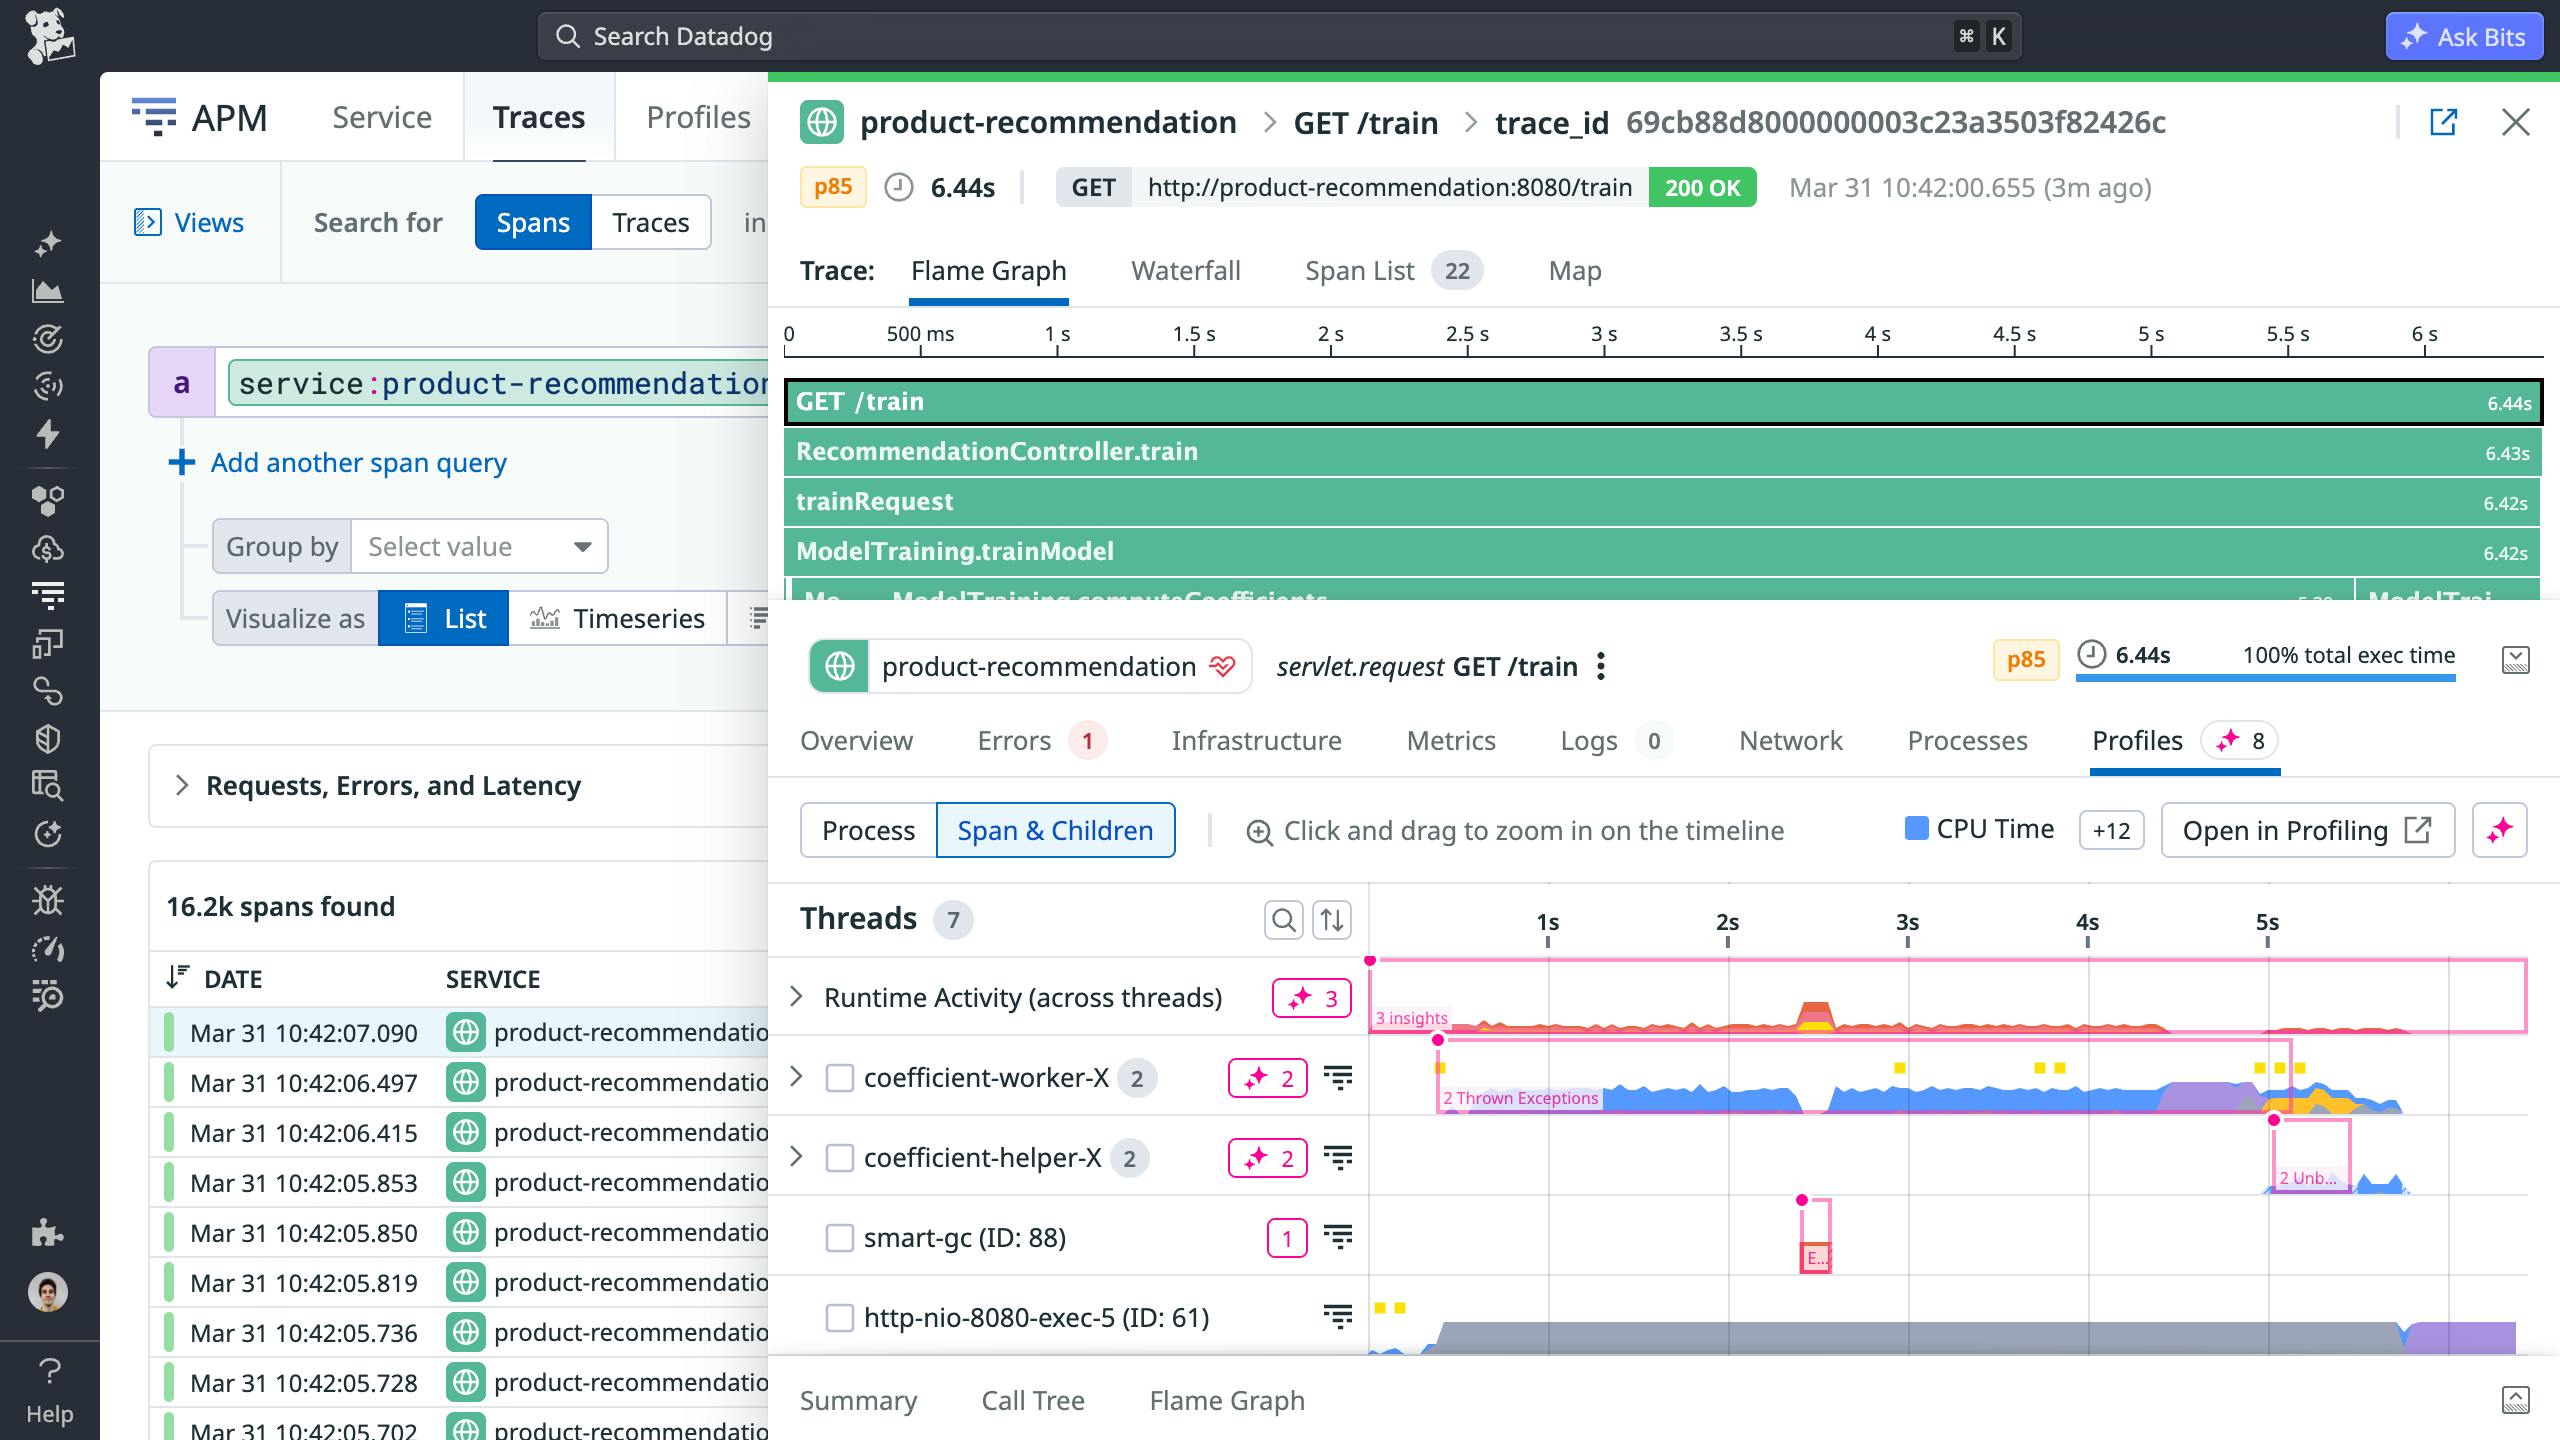Open the three-dot menu next to servlet.request
2560x1440 pixels.
pos(1601,666)
